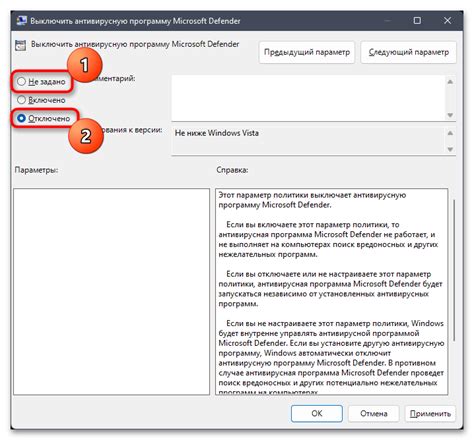
Task: Select the 'Включено' radio option
Action: pyautogui.click(x=21, y=100)
